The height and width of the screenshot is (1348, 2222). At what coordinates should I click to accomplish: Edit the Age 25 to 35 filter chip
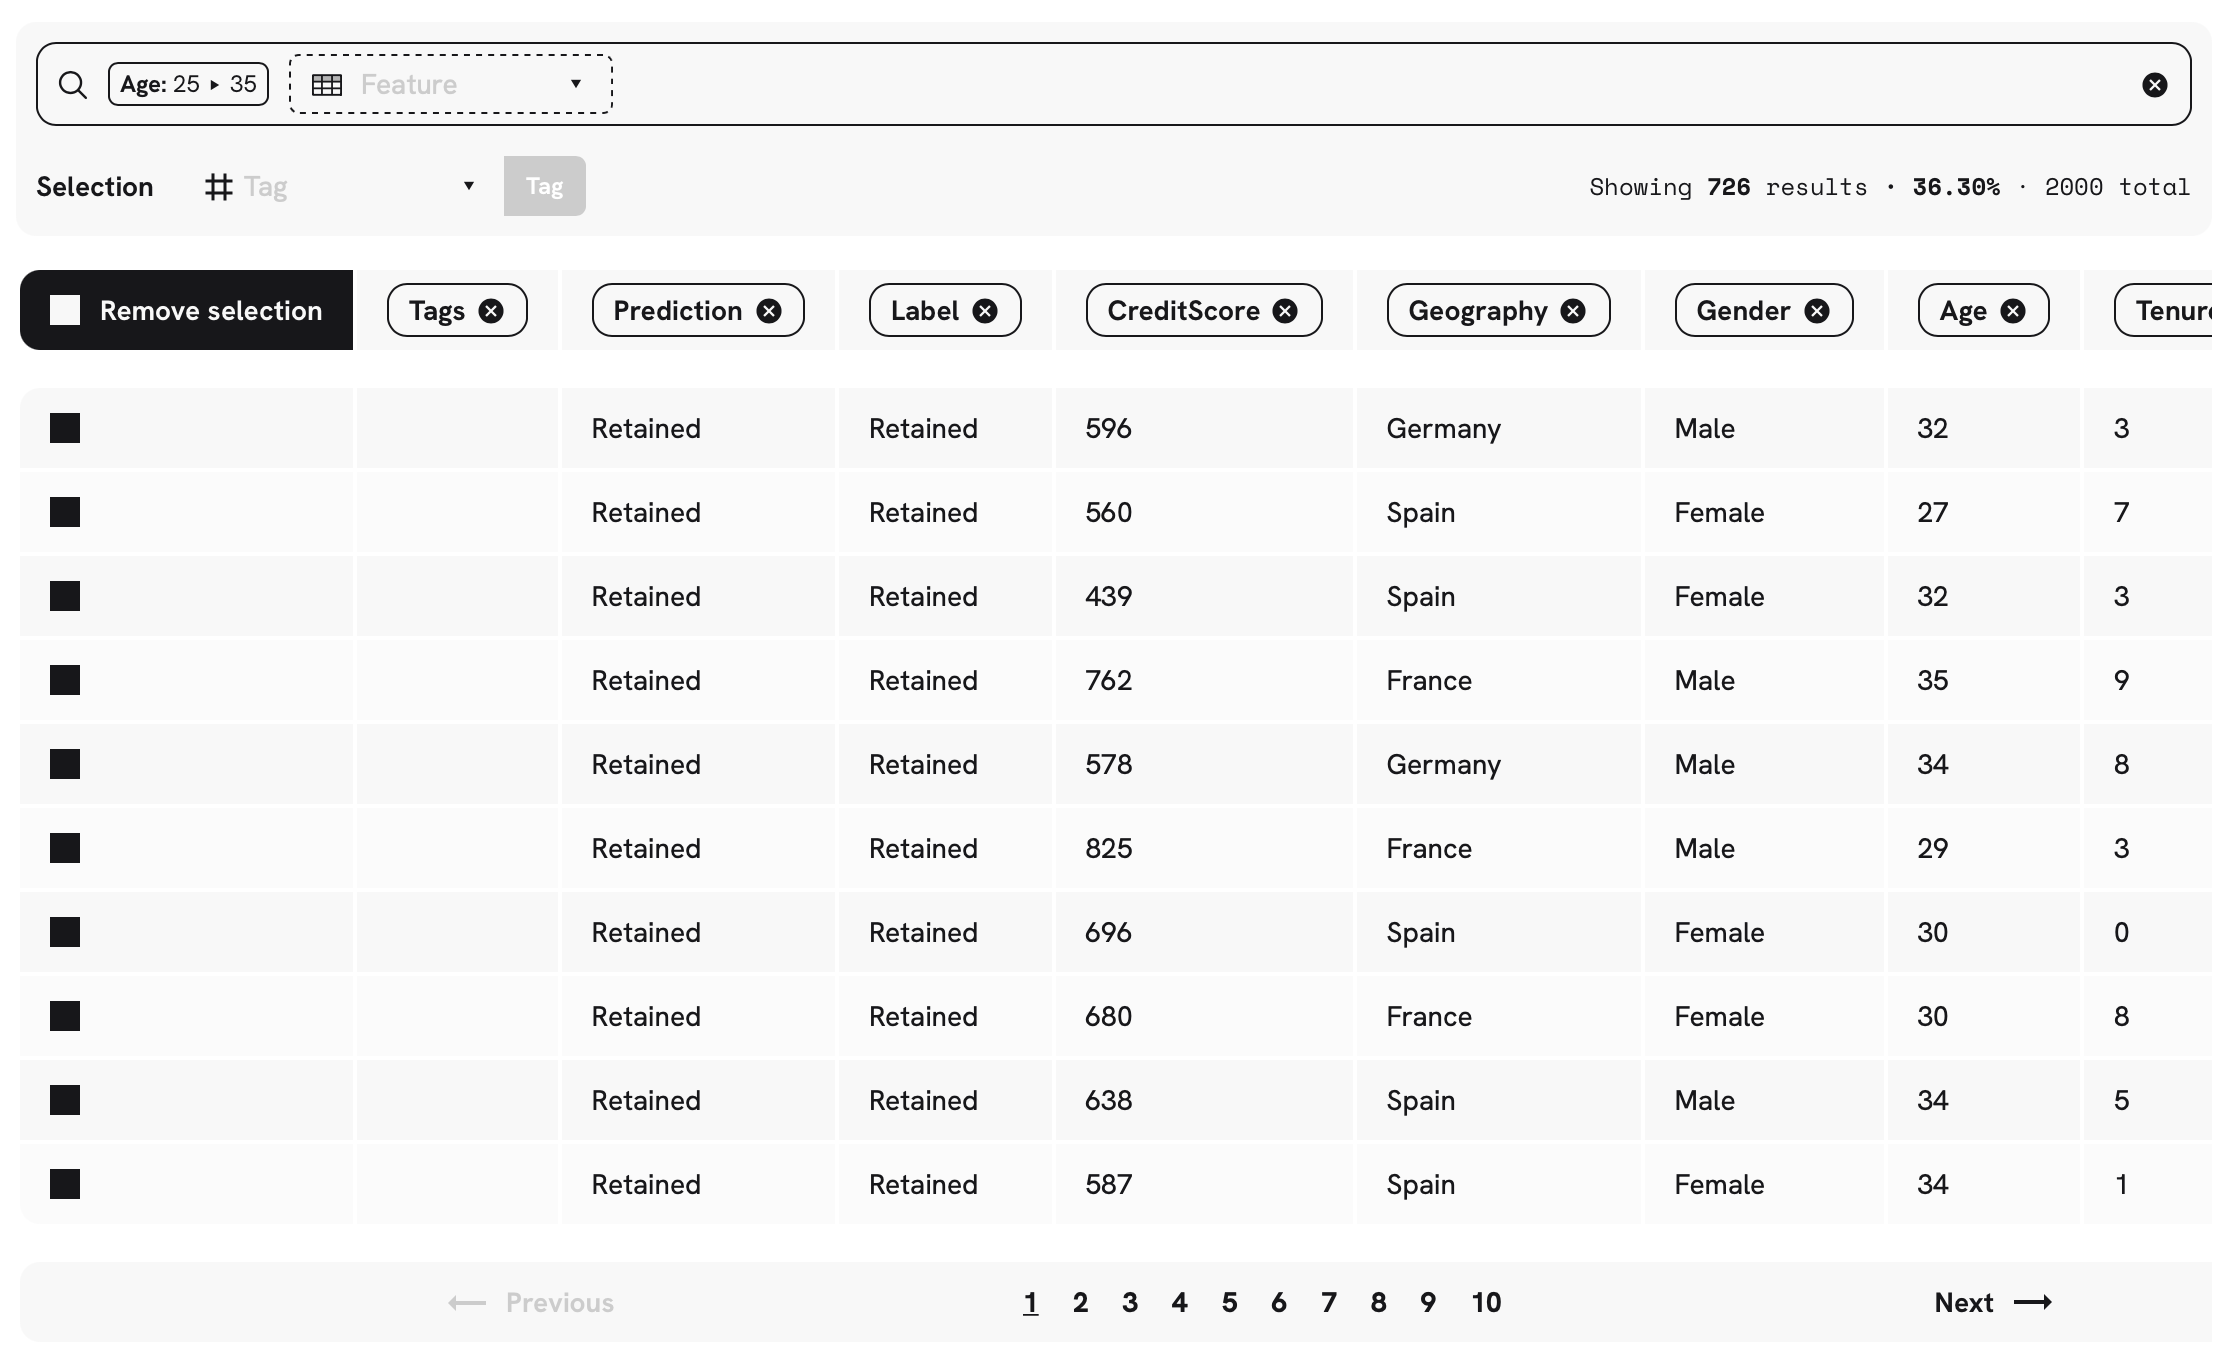pyautogui.click(x=188, y=85)
